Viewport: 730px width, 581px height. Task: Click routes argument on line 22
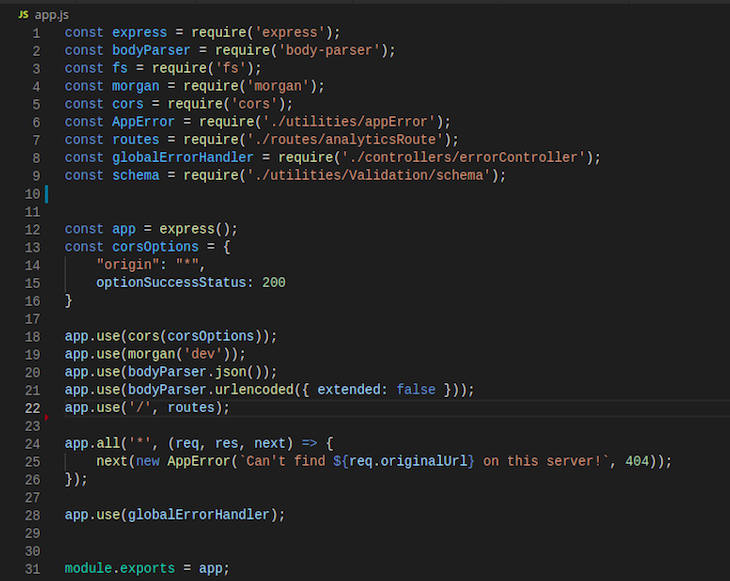coord(191,408)
